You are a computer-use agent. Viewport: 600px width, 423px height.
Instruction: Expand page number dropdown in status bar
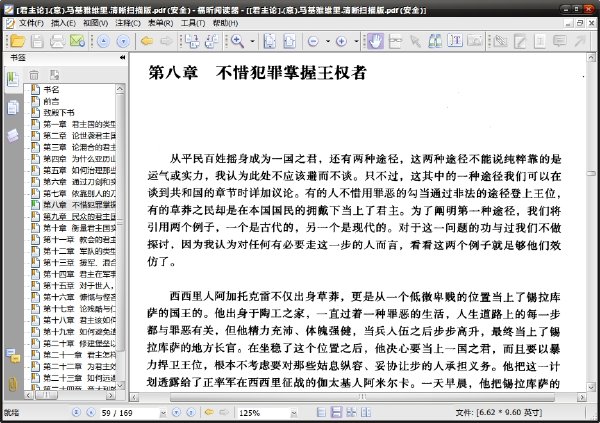coord(163,413)
